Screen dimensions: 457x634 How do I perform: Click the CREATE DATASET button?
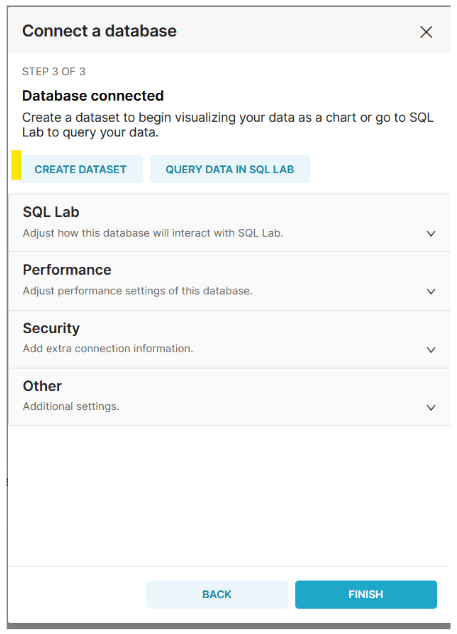pos(81,169)
